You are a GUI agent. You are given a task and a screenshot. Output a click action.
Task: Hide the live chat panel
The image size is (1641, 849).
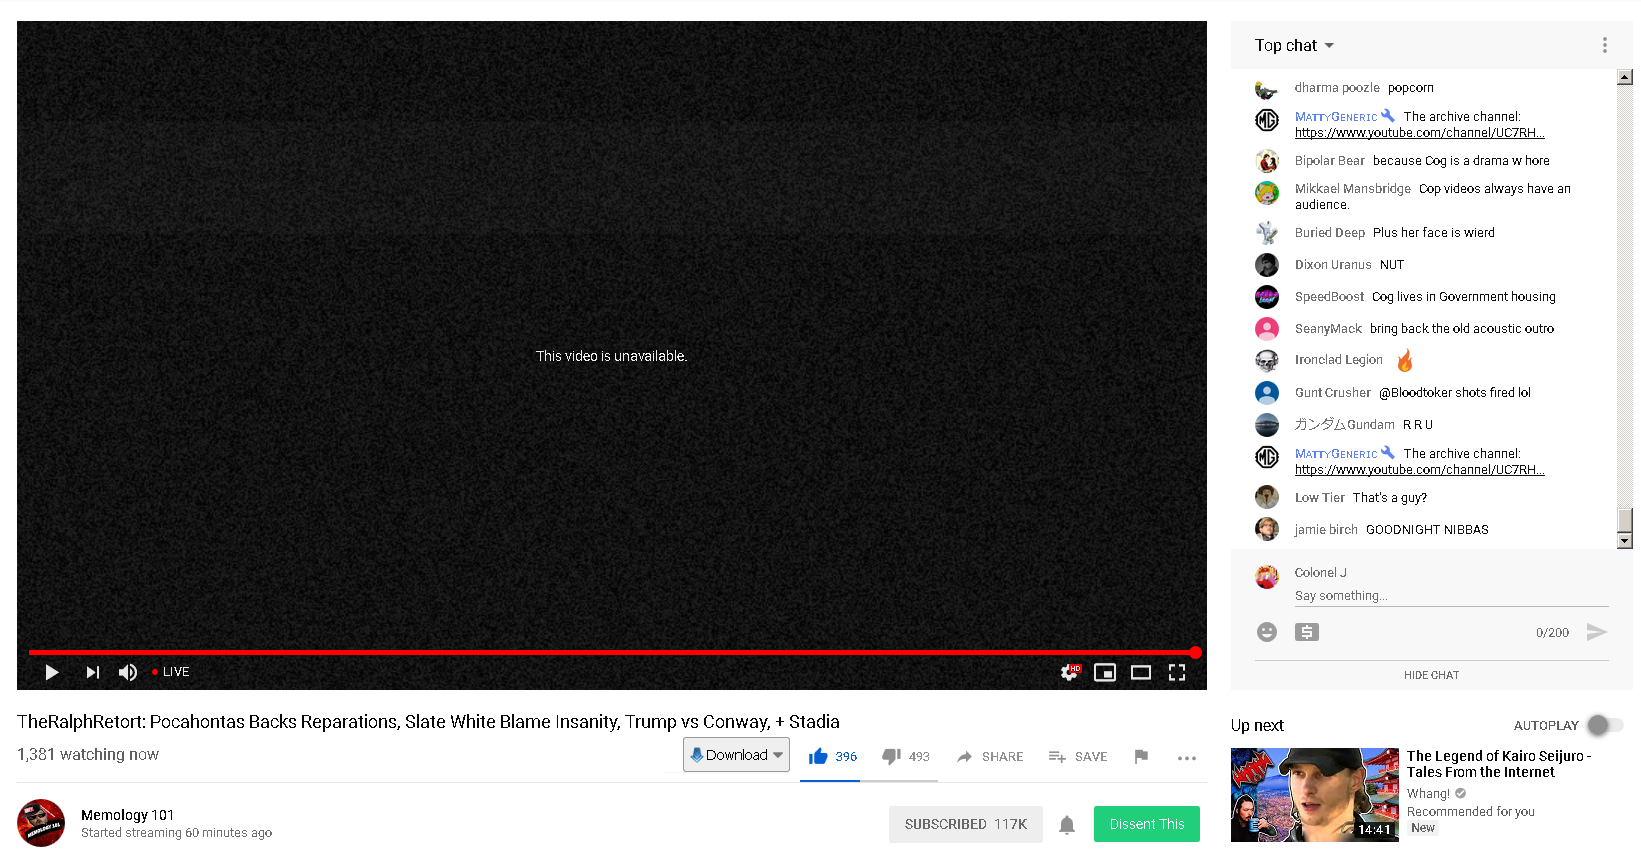click(1431, 675)
